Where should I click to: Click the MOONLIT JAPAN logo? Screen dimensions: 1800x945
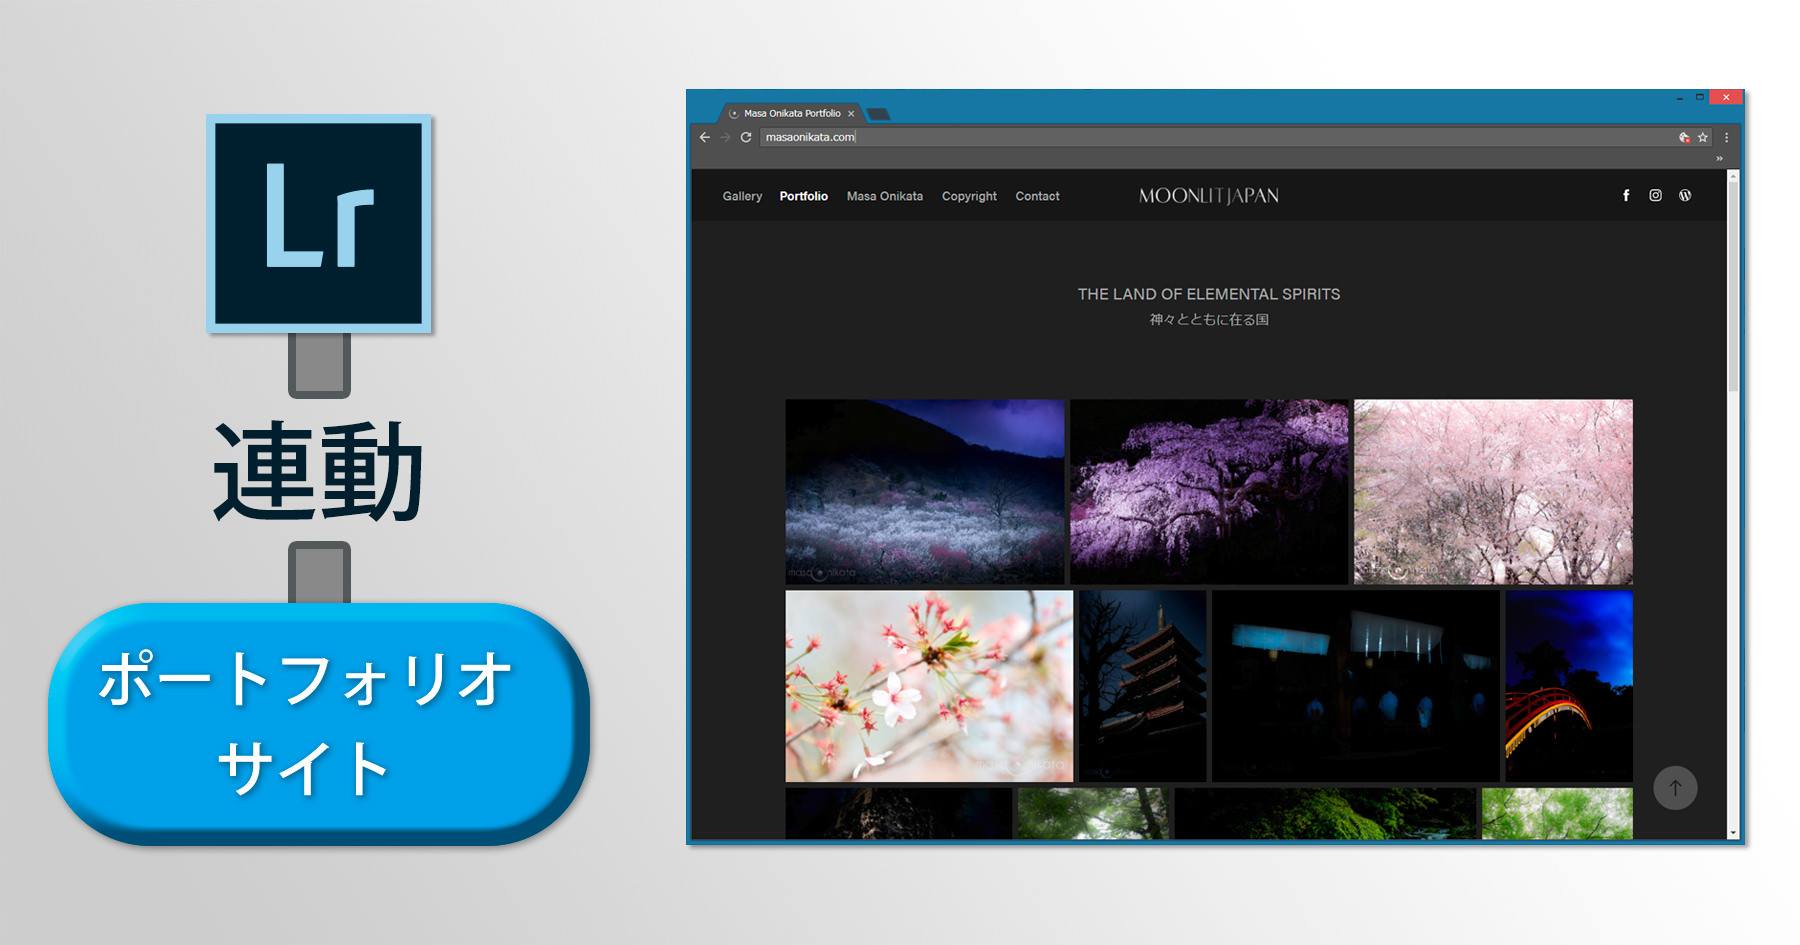(x=1208, y=196)
